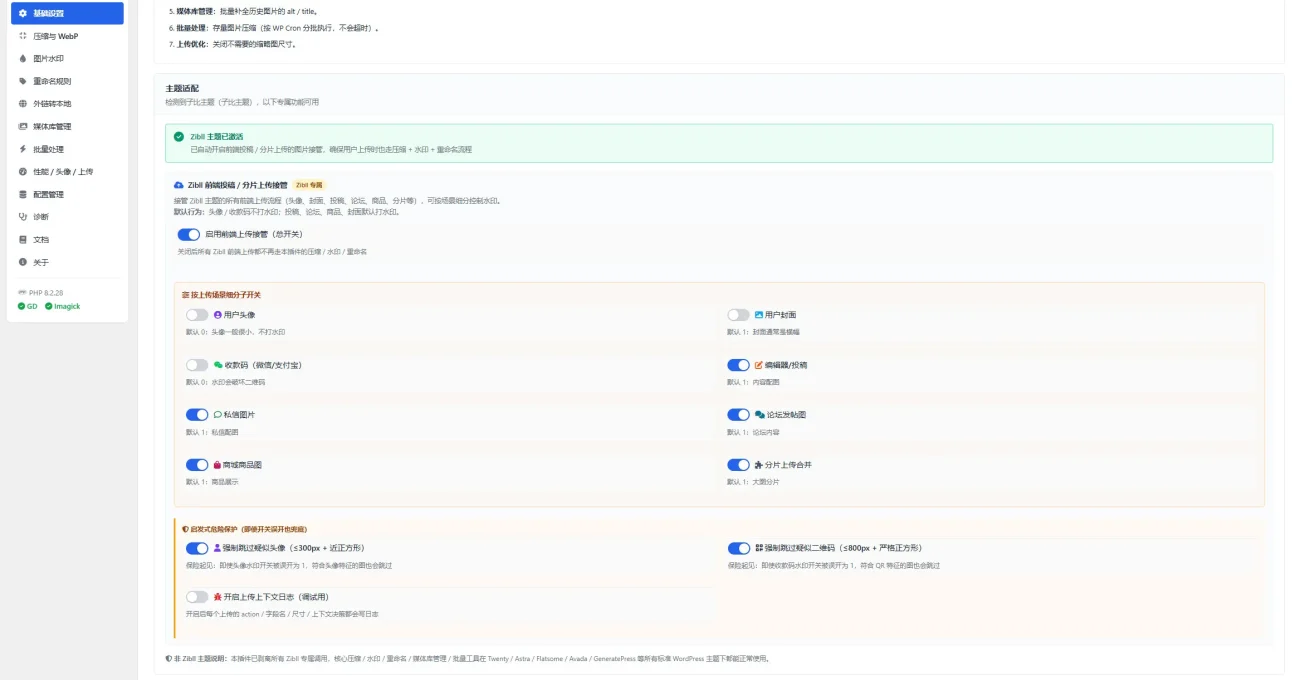Disable the 私信图片 toggle
Screen dimensions: 1300x680
(197, 415)
